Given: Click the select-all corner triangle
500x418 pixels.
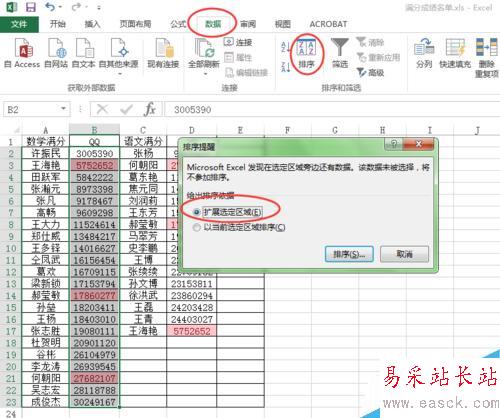Looking at the screenshot, I should [x=15, y=129].
